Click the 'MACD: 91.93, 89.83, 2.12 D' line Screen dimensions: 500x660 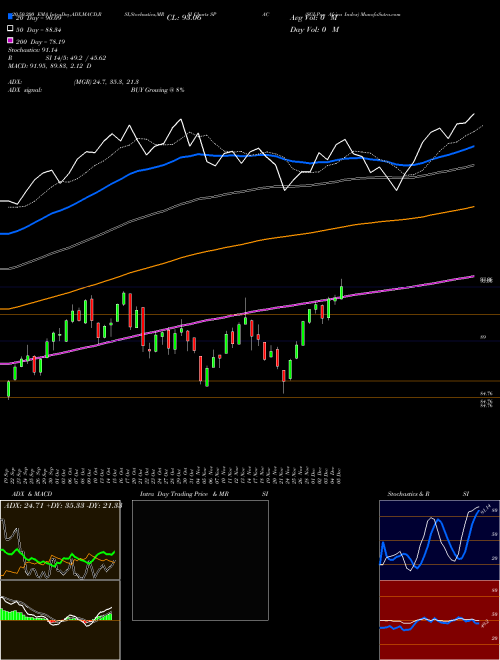coord(50,66)
